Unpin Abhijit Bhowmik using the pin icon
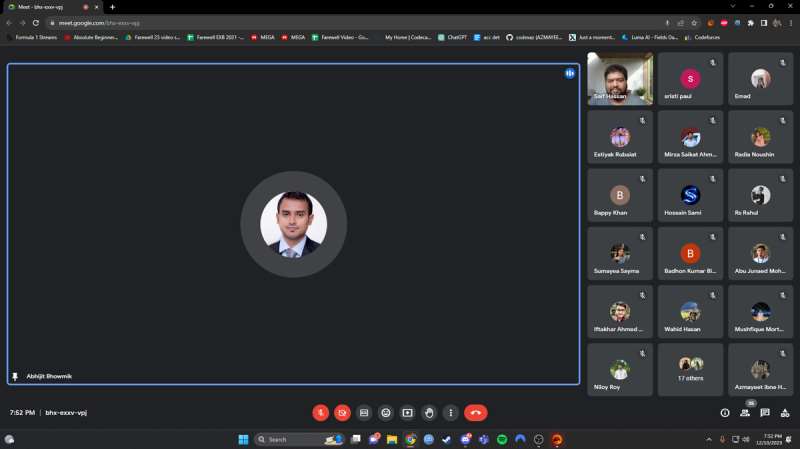This screenshot has width=800, height=449. tap(15, 377)
